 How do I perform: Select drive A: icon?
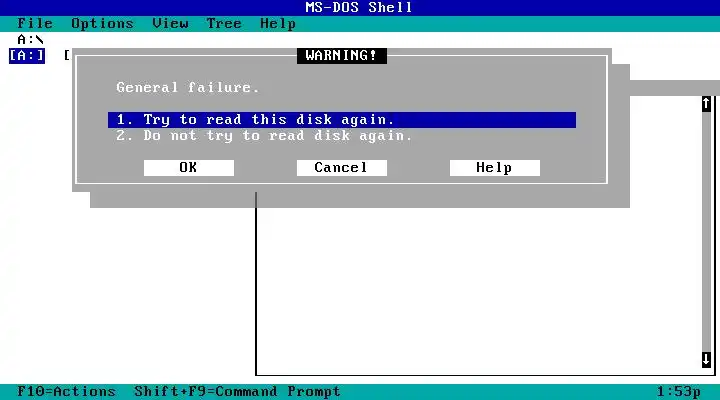pyautogui.click(x=27, y=56)
